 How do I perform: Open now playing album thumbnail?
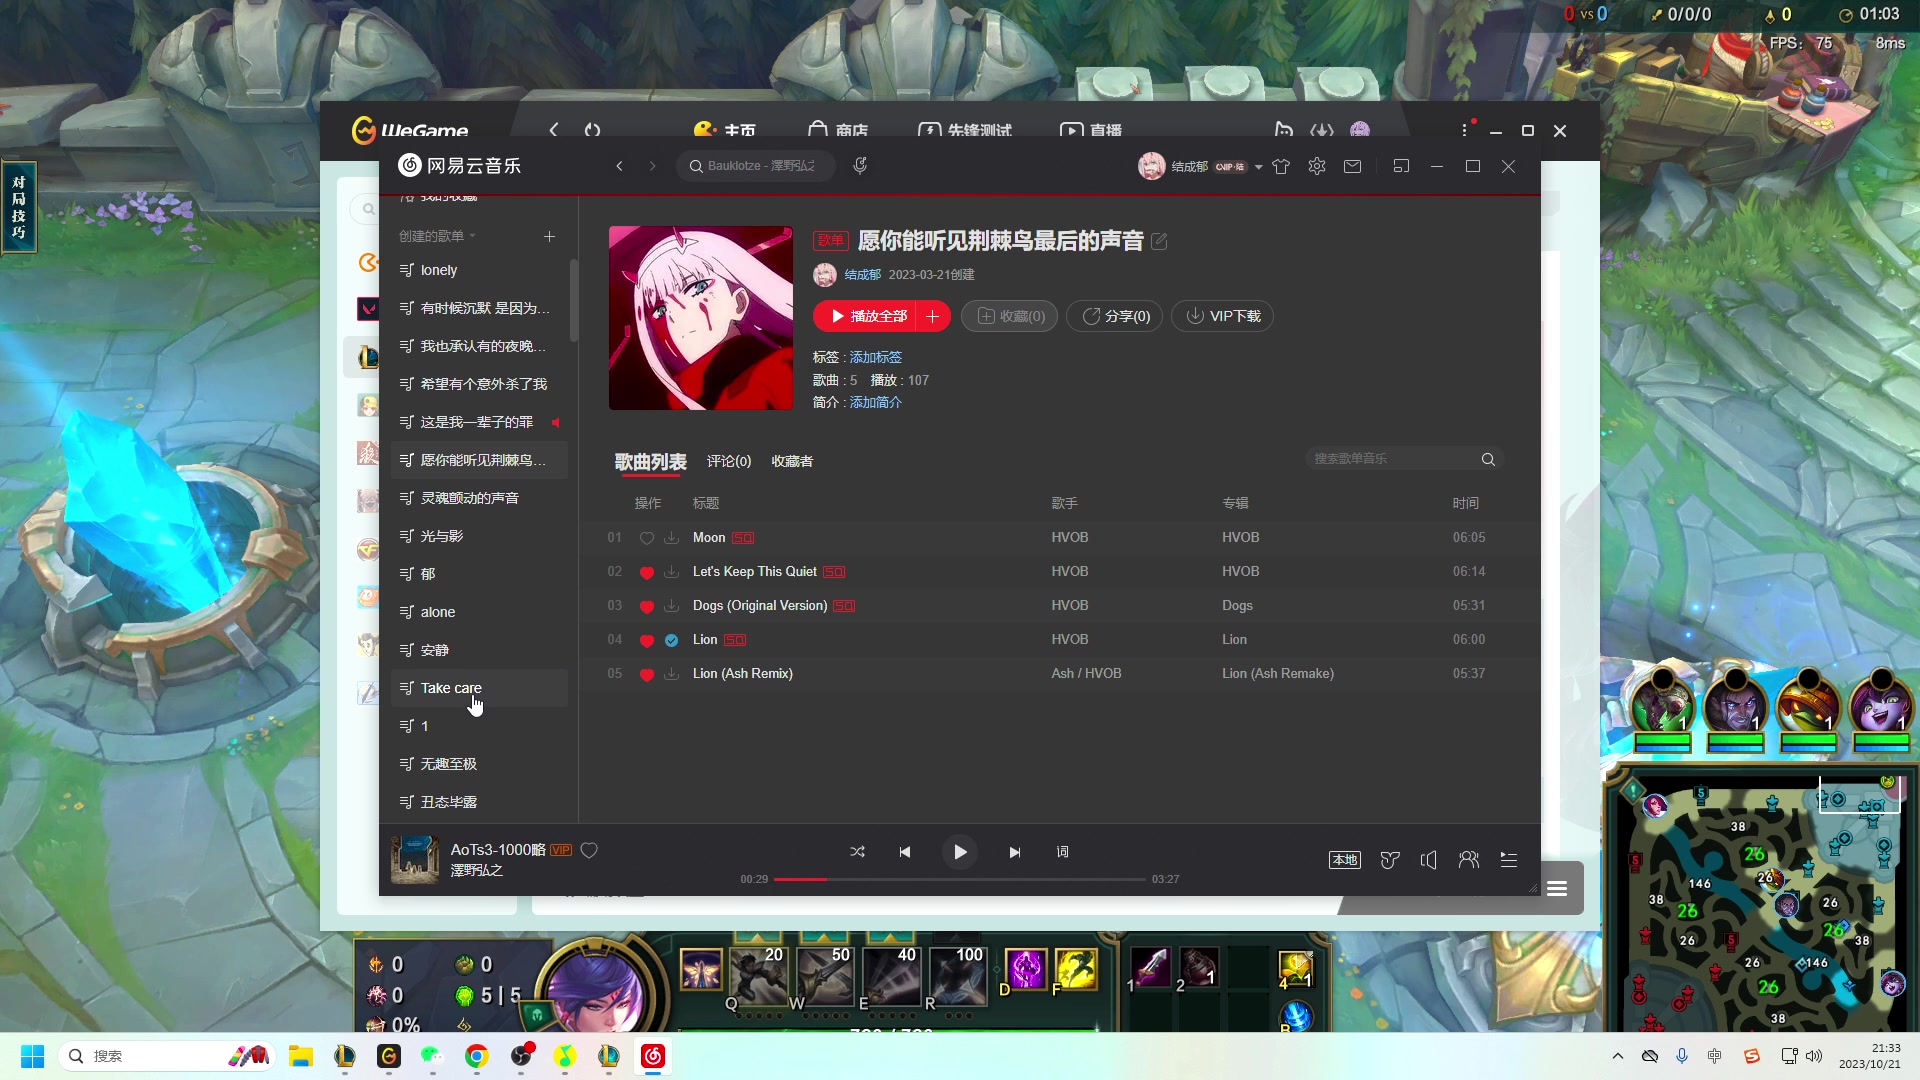pyautogui.click(x=415, y=860)
